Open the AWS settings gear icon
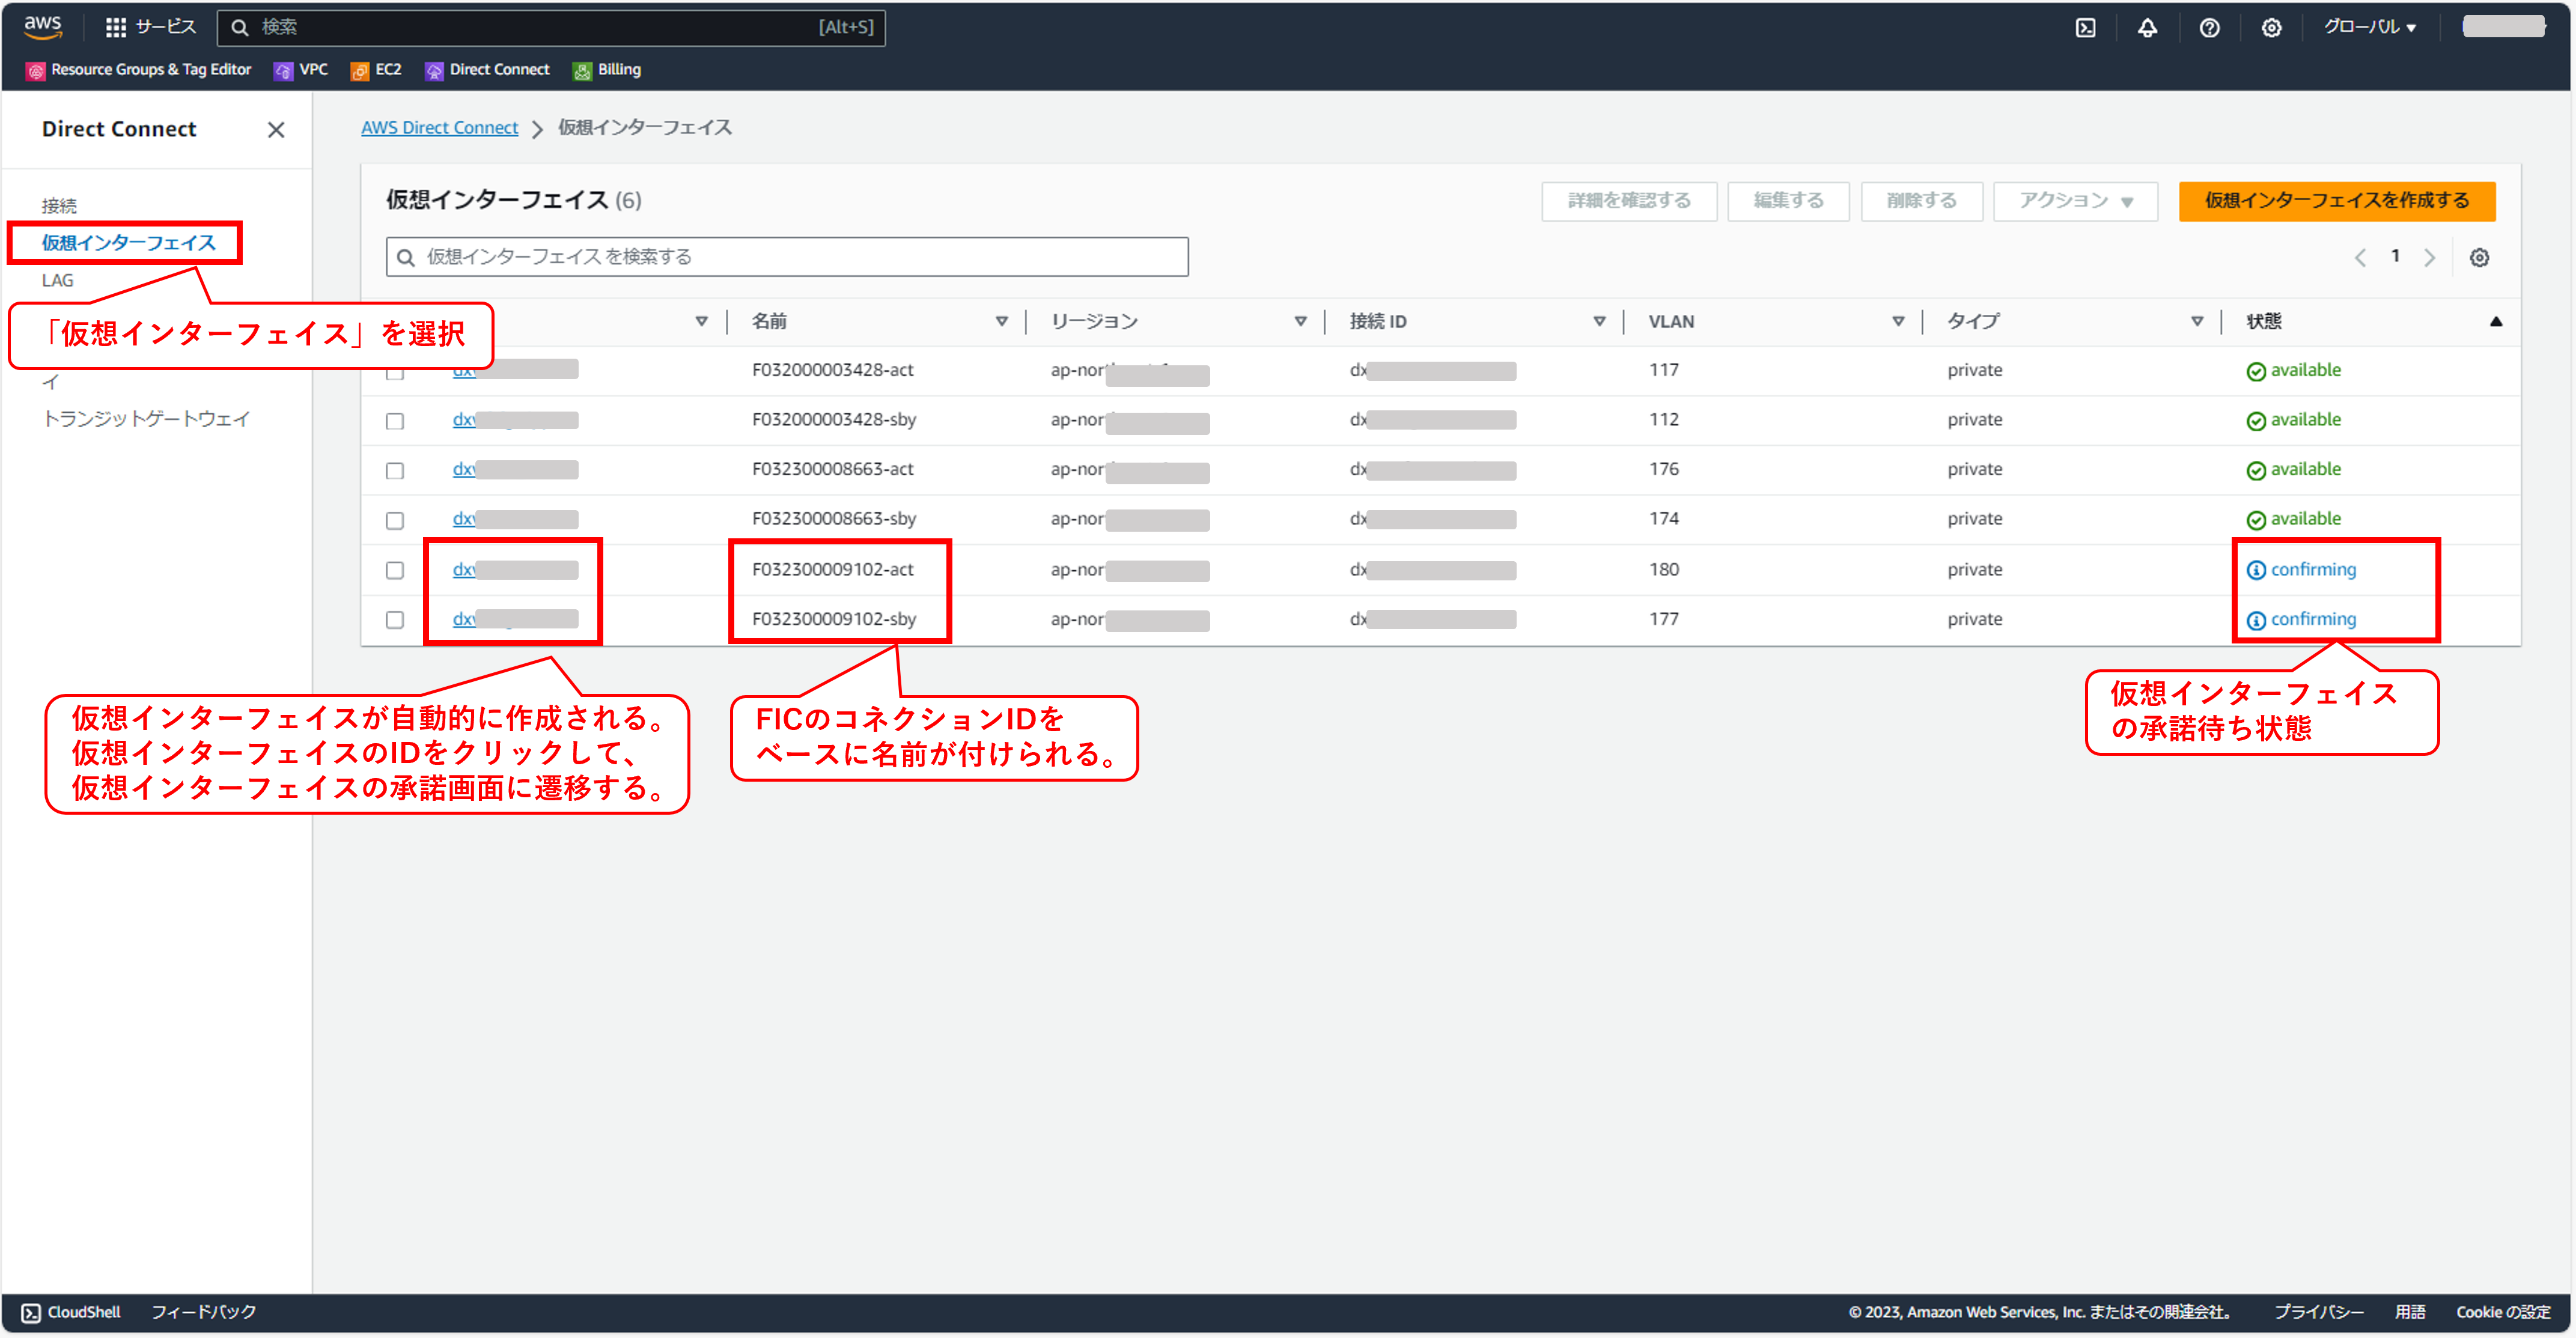 (x=2272, y=27)
